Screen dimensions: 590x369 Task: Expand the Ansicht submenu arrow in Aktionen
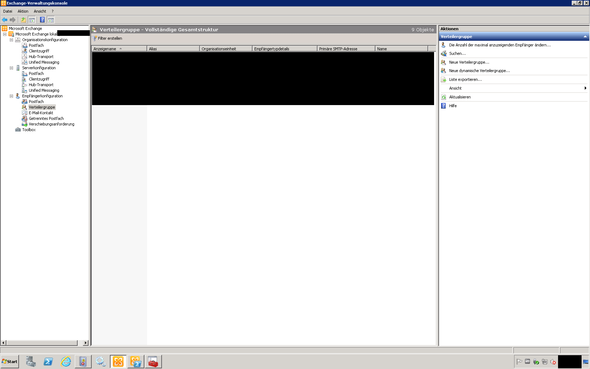(585, 88)
